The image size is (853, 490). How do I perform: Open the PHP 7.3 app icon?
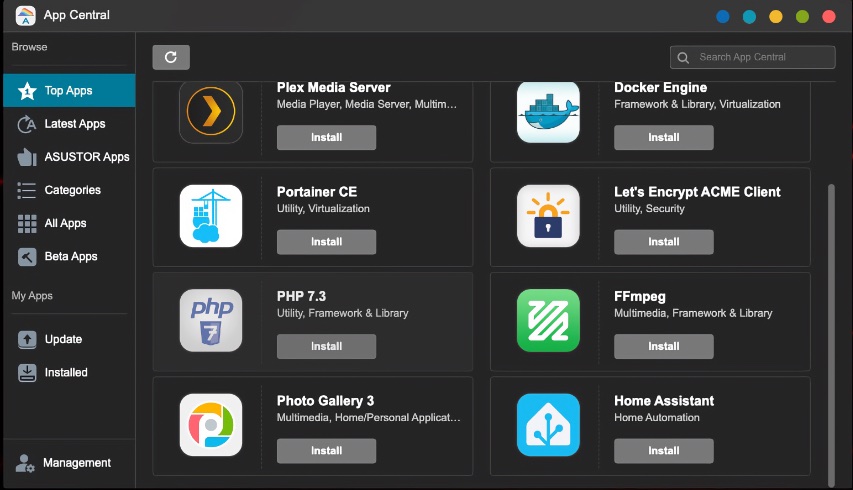(211, 320)
